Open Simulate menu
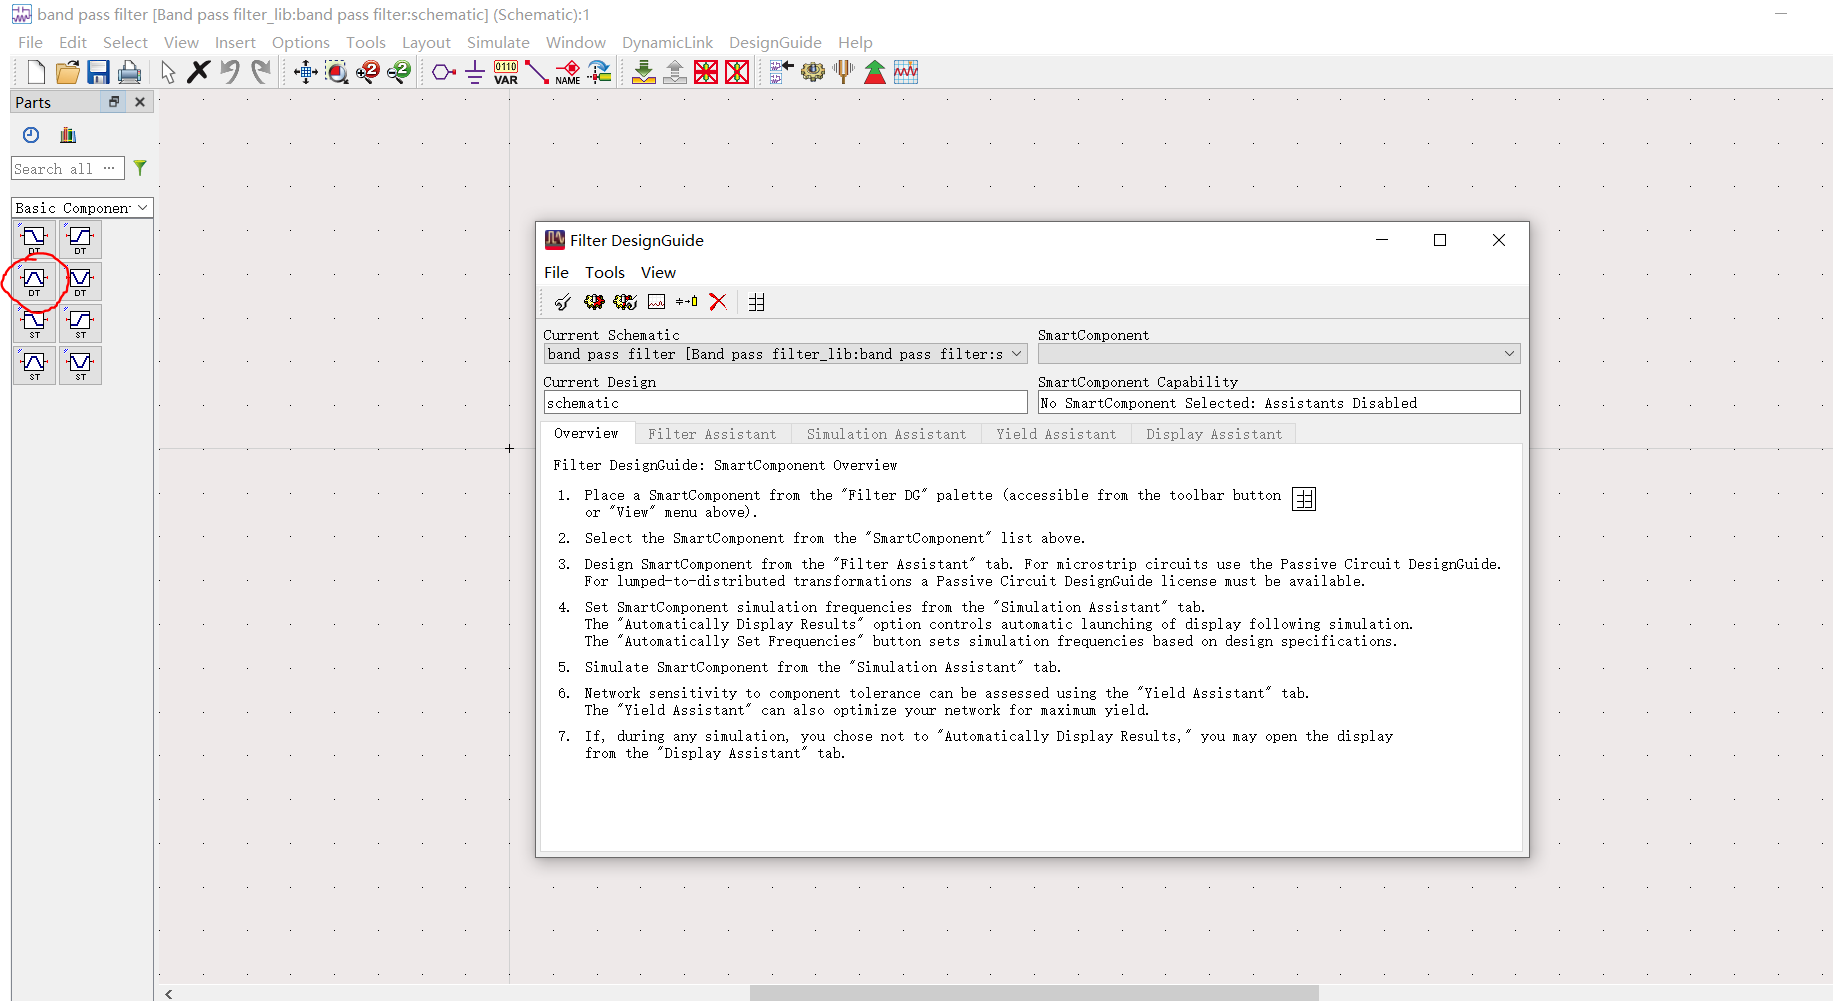Screen dimensions: 1833x1001 coord(498,42)
